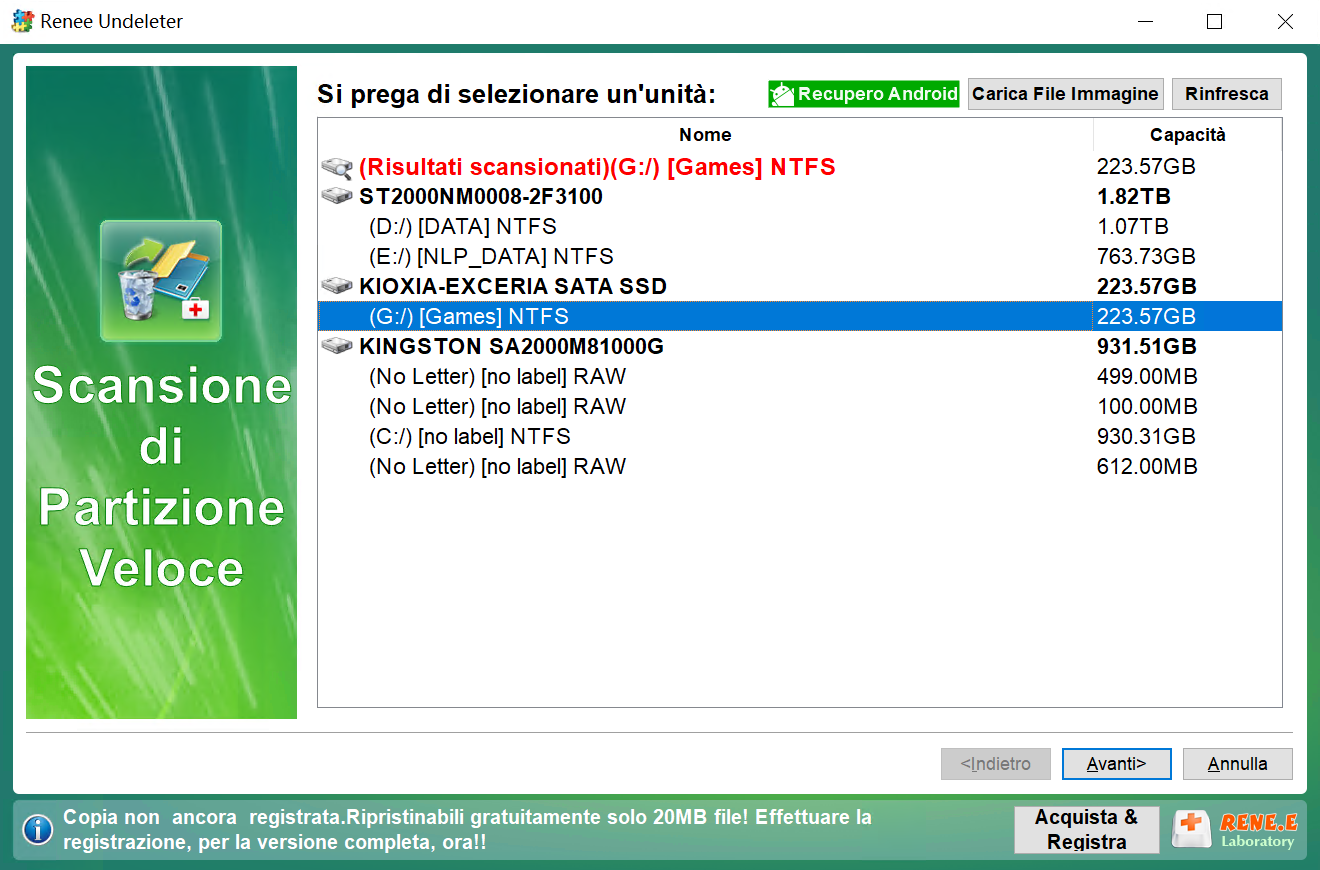Click the Recupero Android button
Screen dimensions: 1320x870
[864, 94]
